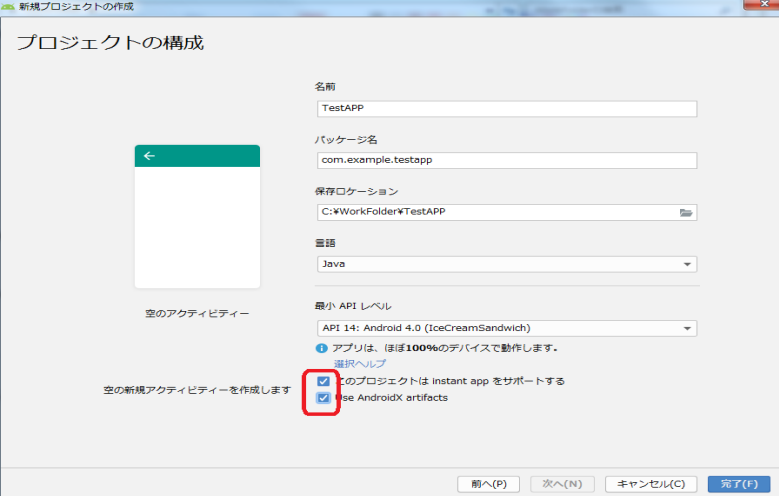779x496 pixels.
Task: Click the save location path field
Action: [x=495, y=212]
